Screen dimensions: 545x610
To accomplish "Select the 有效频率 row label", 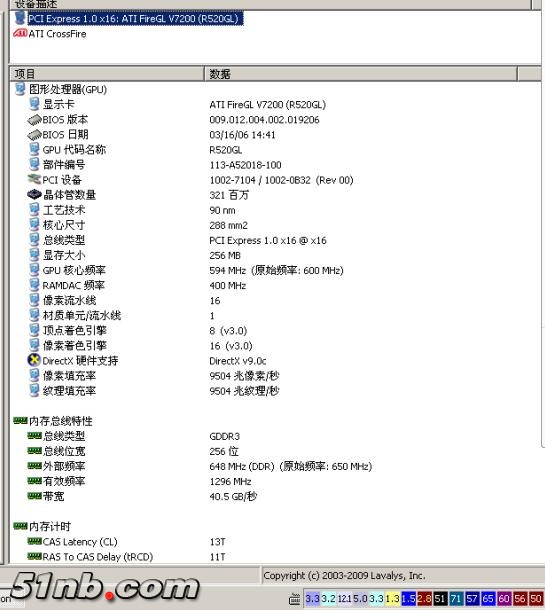I will coord(64,481).
